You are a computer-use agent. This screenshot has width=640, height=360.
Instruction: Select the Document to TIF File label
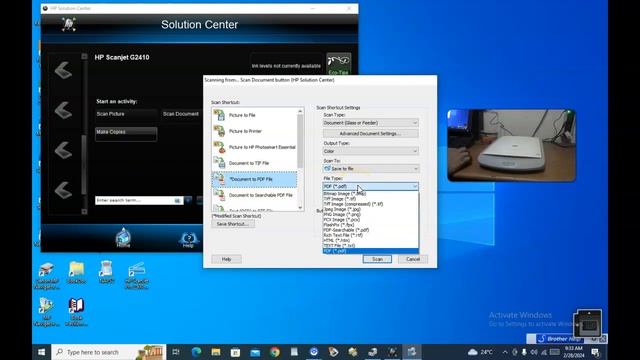click(x=249, y=163)
